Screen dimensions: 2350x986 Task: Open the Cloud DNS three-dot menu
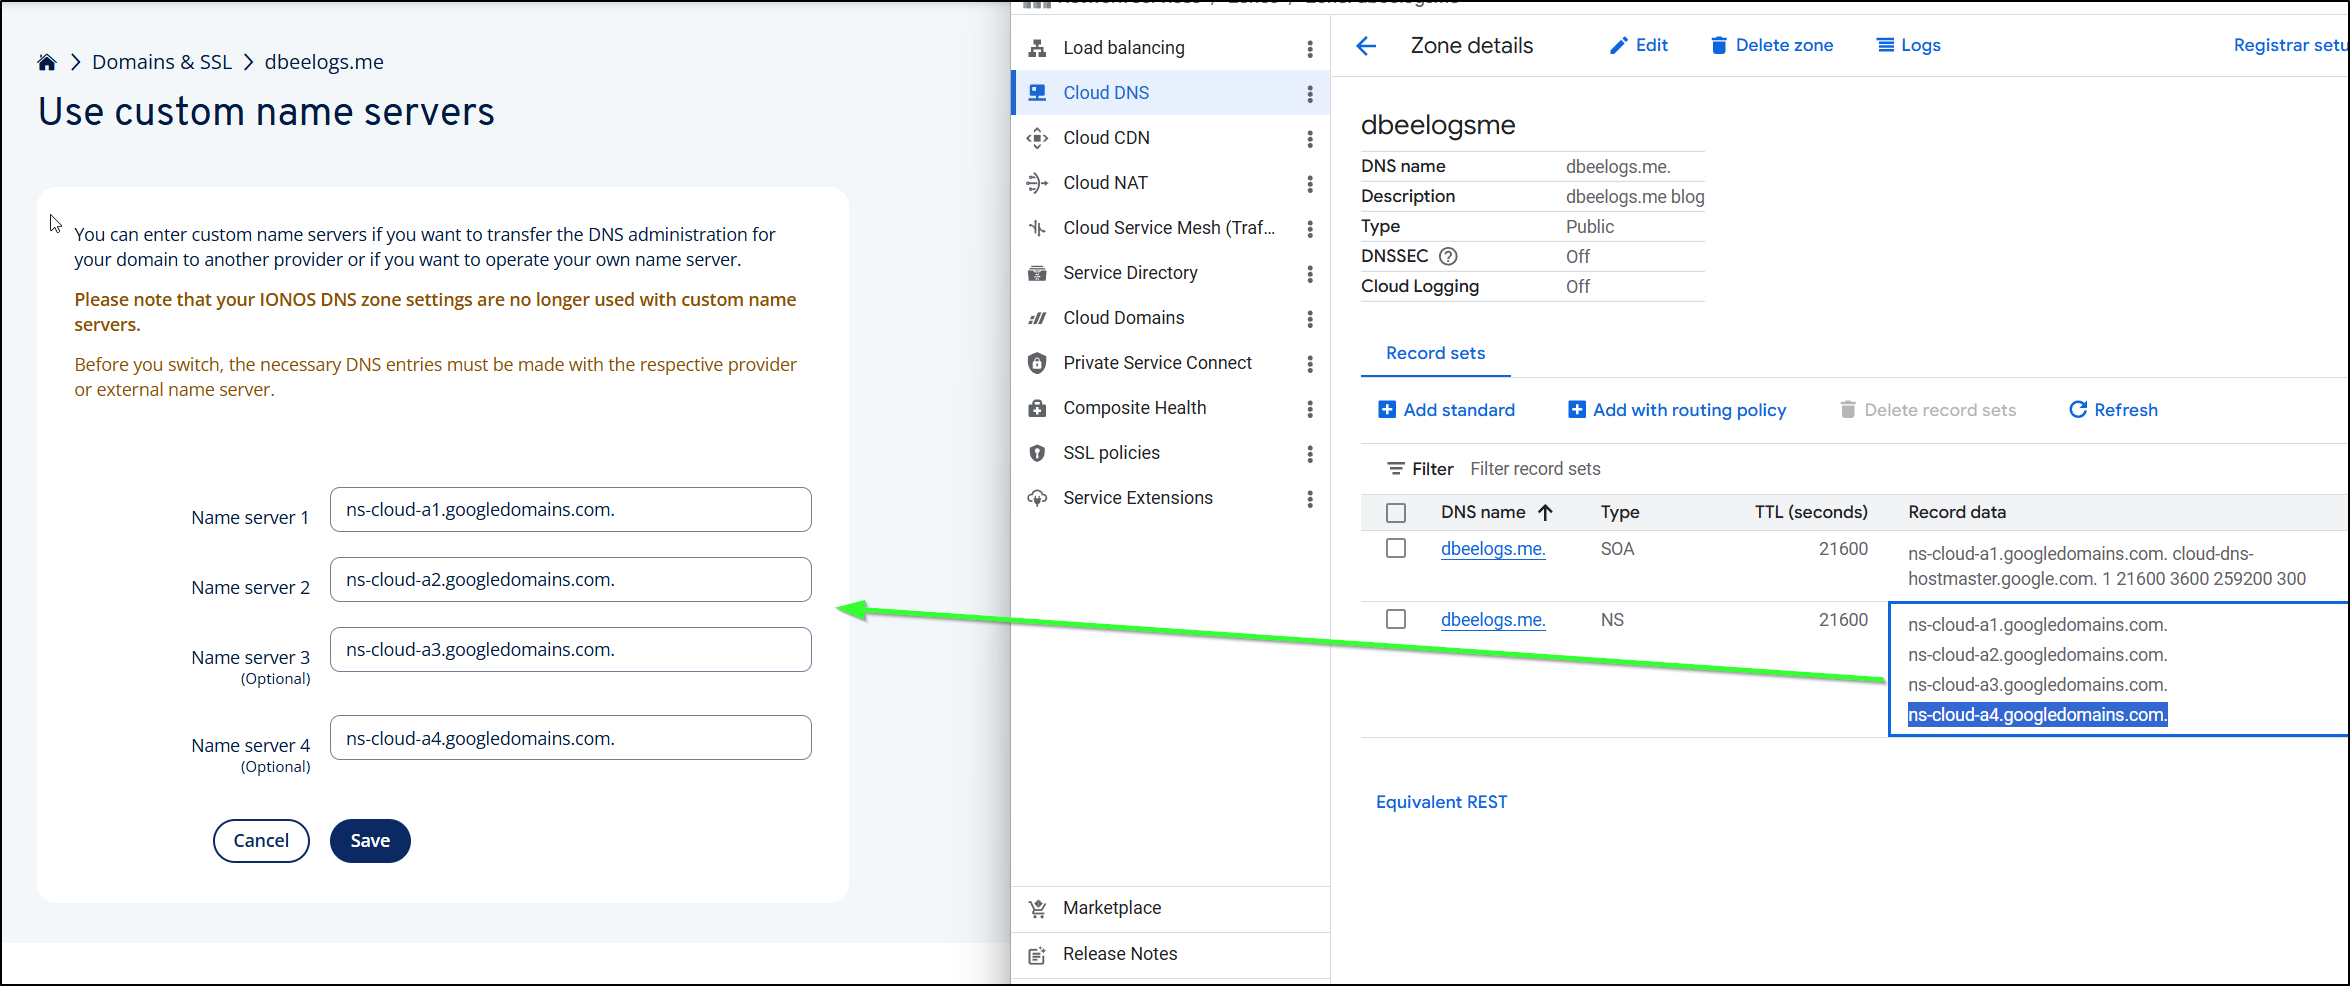(x=1309, y=94)
